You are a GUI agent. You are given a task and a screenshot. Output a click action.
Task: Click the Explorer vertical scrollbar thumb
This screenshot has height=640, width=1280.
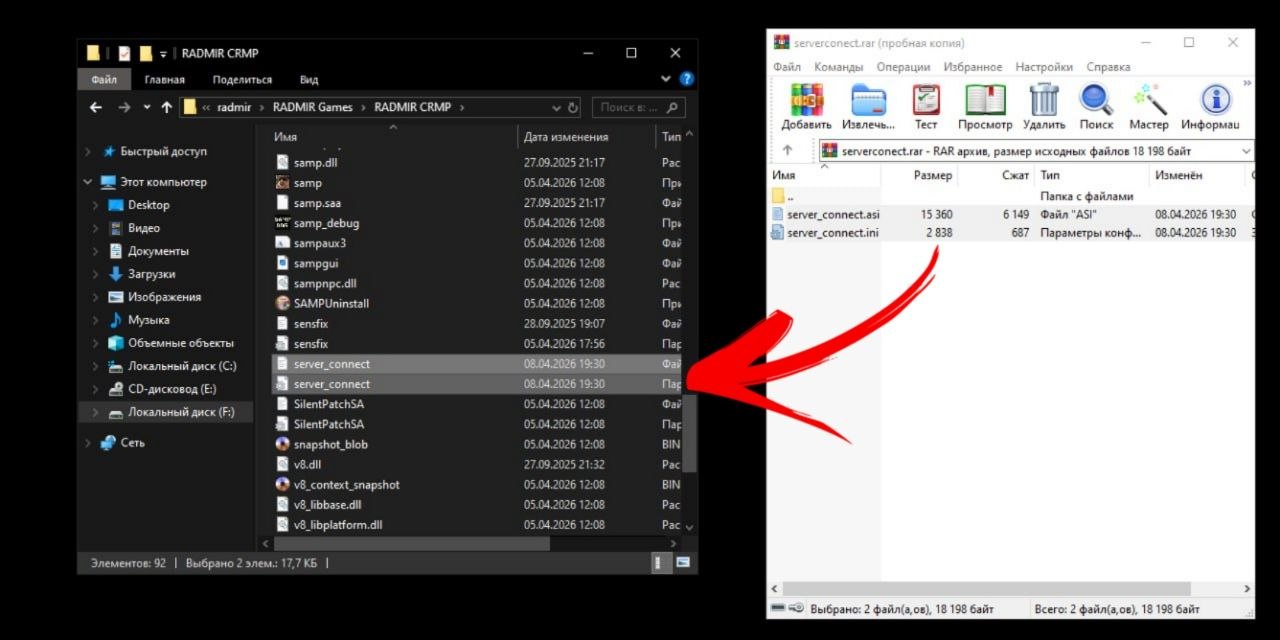click(x=689, y=432)
